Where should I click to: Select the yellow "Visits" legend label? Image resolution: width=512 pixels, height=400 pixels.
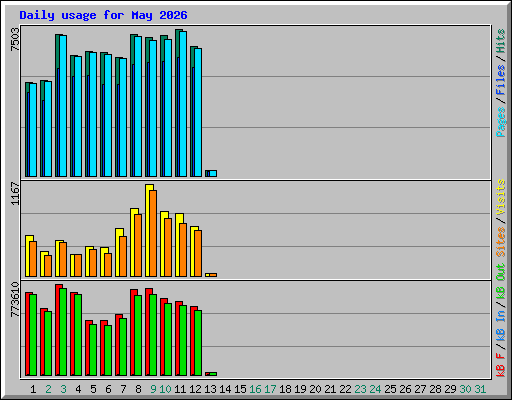500,198
